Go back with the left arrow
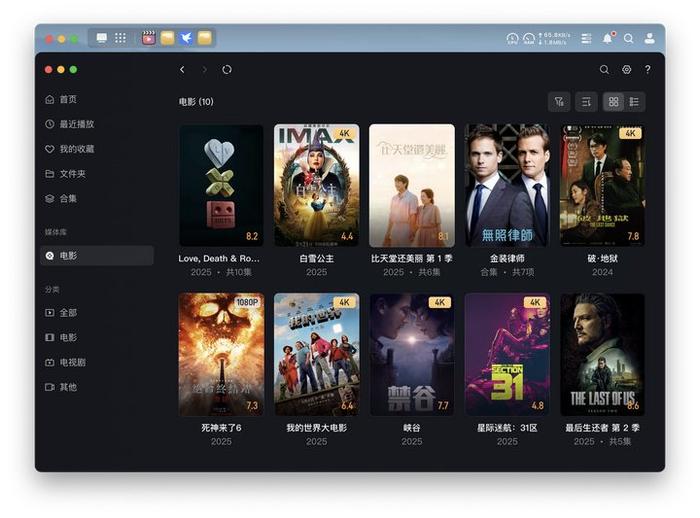This screenshot has width=700, height=518. [182, 70]
